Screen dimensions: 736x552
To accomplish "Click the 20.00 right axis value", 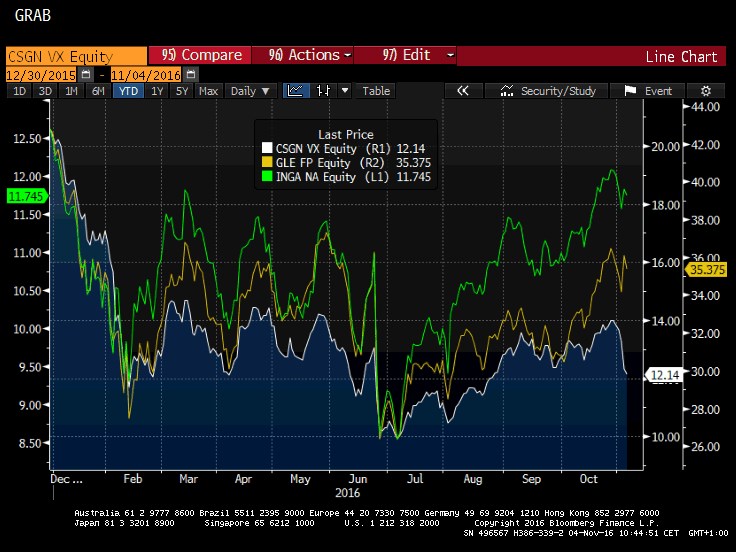I will (x=666, y=146).
